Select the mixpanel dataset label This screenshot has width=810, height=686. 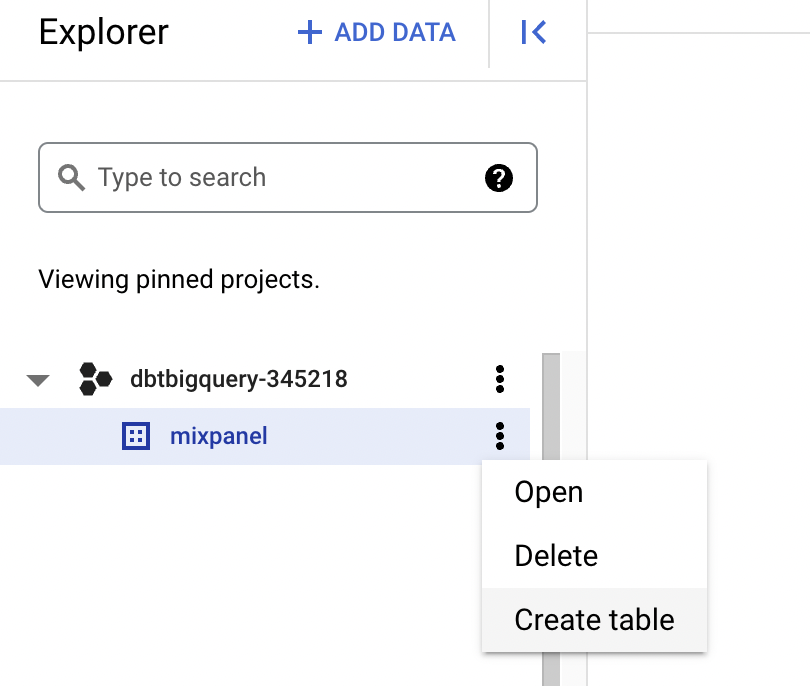click(219, 436)
